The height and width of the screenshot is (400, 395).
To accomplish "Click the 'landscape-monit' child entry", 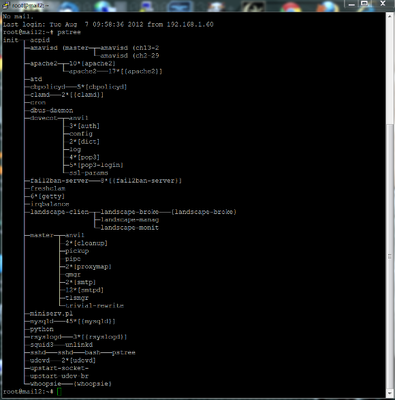I will [x=130, y=227].
